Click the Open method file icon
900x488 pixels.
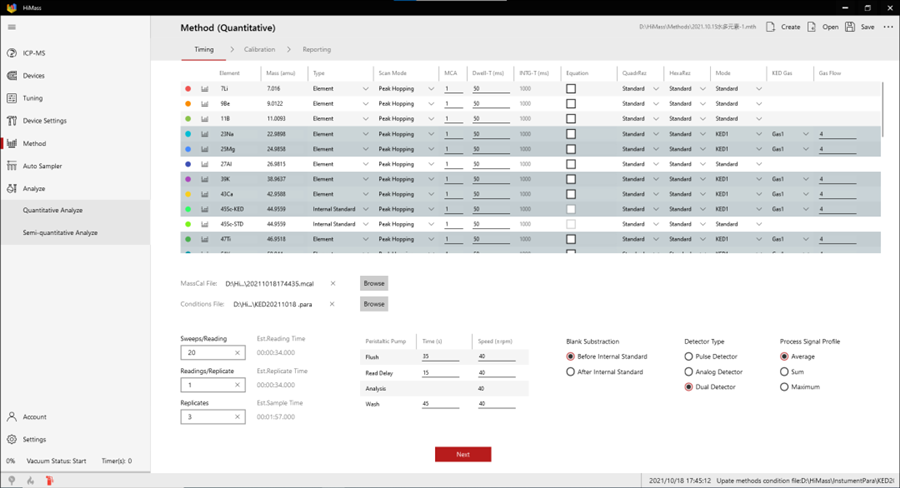(x=811, y=27)
